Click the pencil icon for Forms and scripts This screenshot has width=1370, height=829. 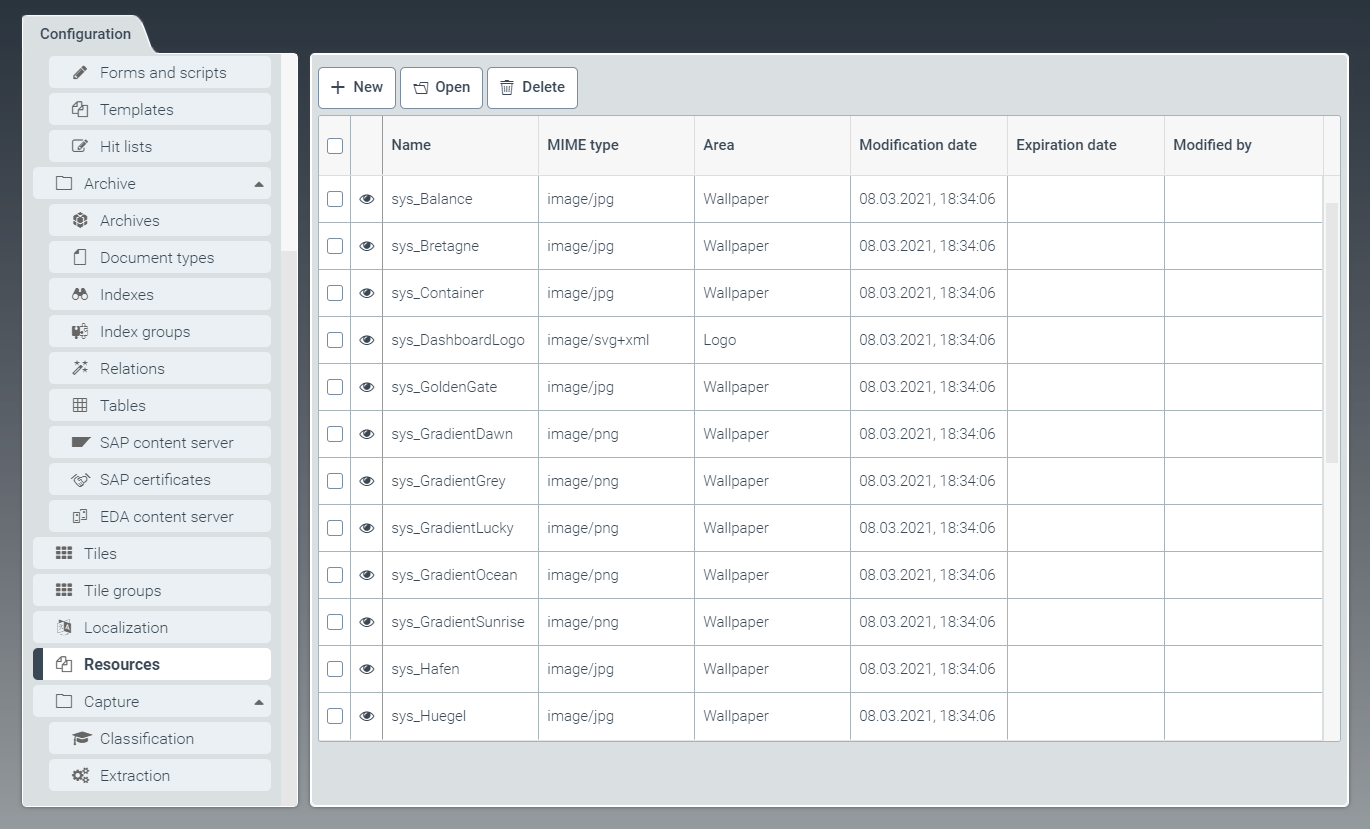pos(80,73)
